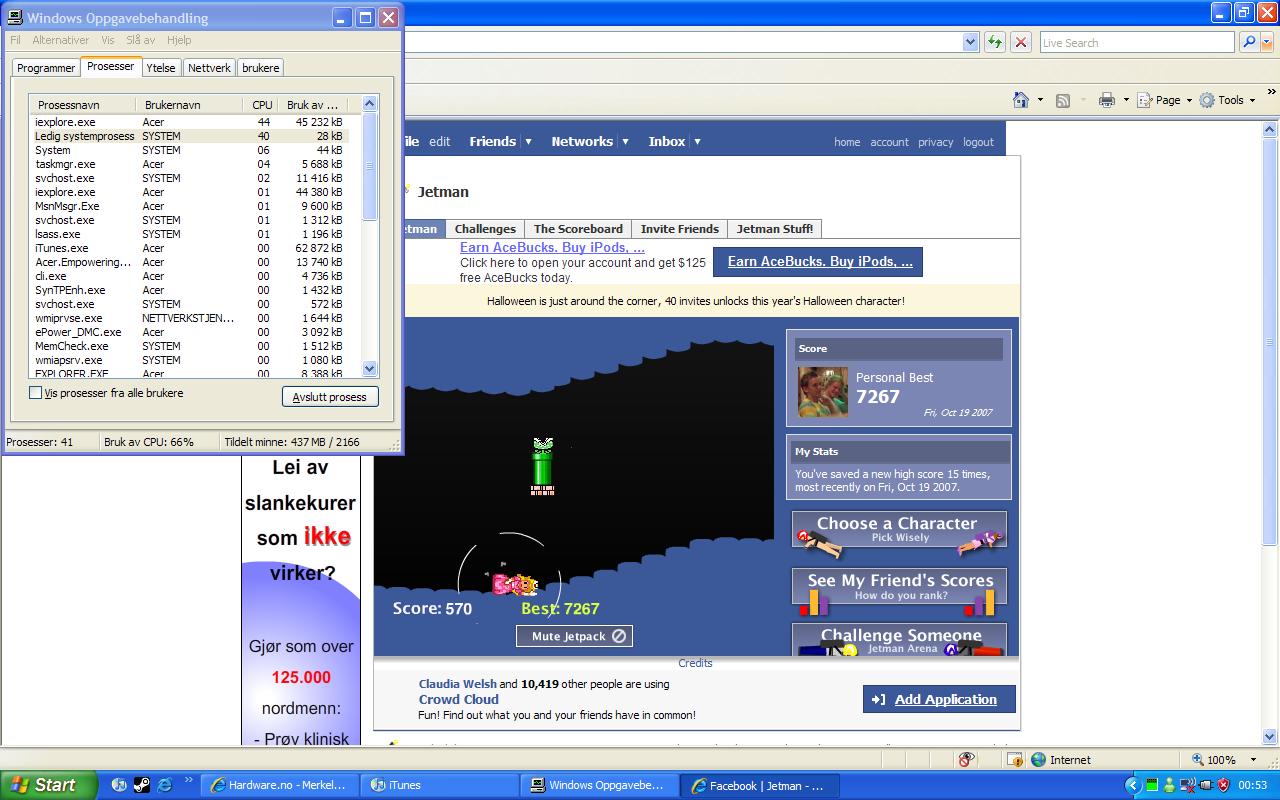
Task: Click the pop-up blocker icon in status bar
Action: coord(1015,760)
